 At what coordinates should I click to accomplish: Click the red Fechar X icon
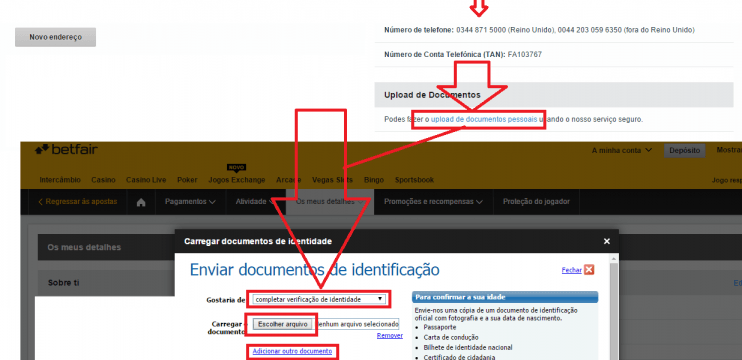pos(589,270)
